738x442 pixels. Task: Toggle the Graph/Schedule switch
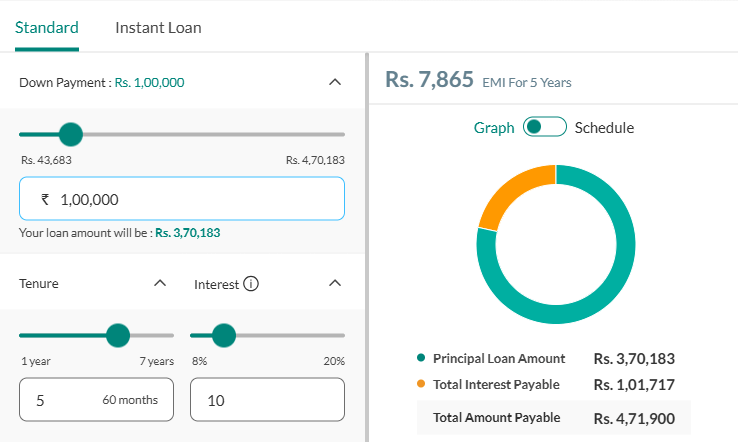(545, 127)
